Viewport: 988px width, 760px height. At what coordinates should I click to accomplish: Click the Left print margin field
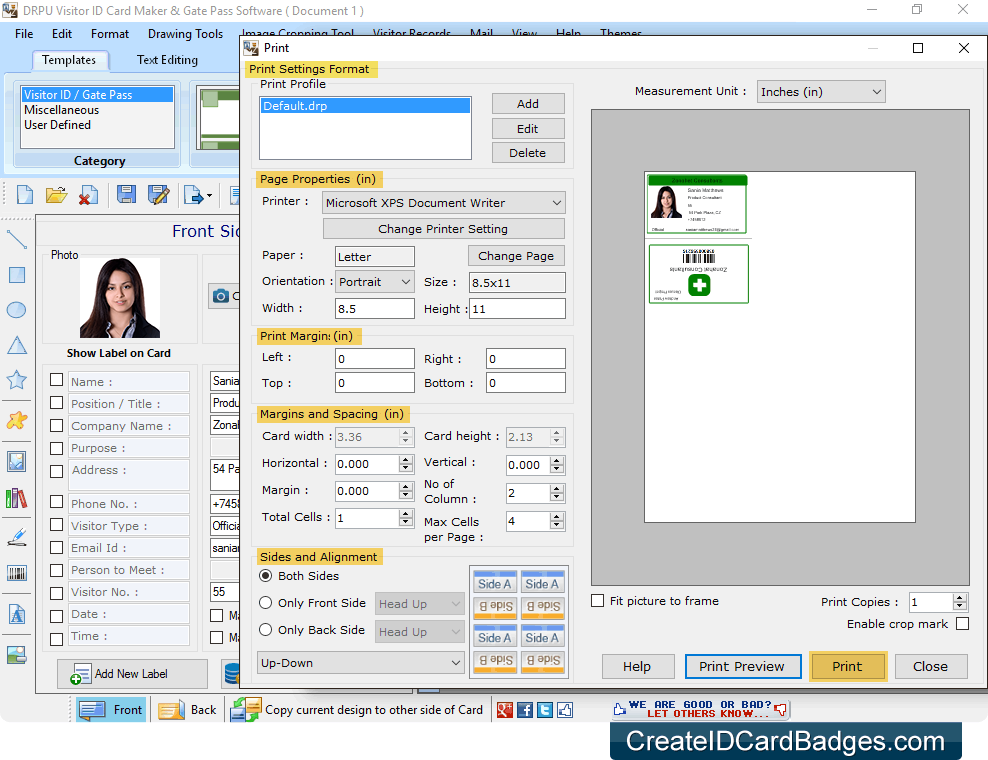[x=375, y=359]
